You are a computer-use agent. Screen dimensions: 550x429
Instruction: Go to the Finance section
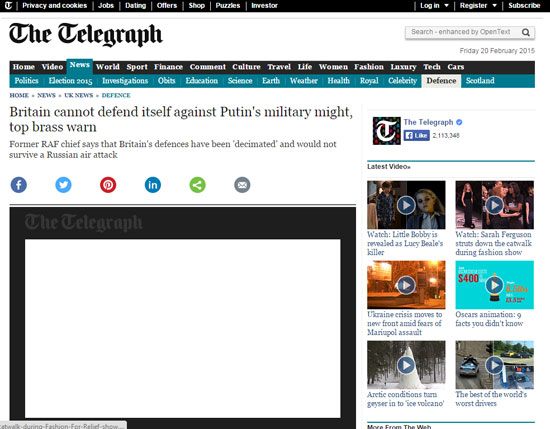coord(168,67)
